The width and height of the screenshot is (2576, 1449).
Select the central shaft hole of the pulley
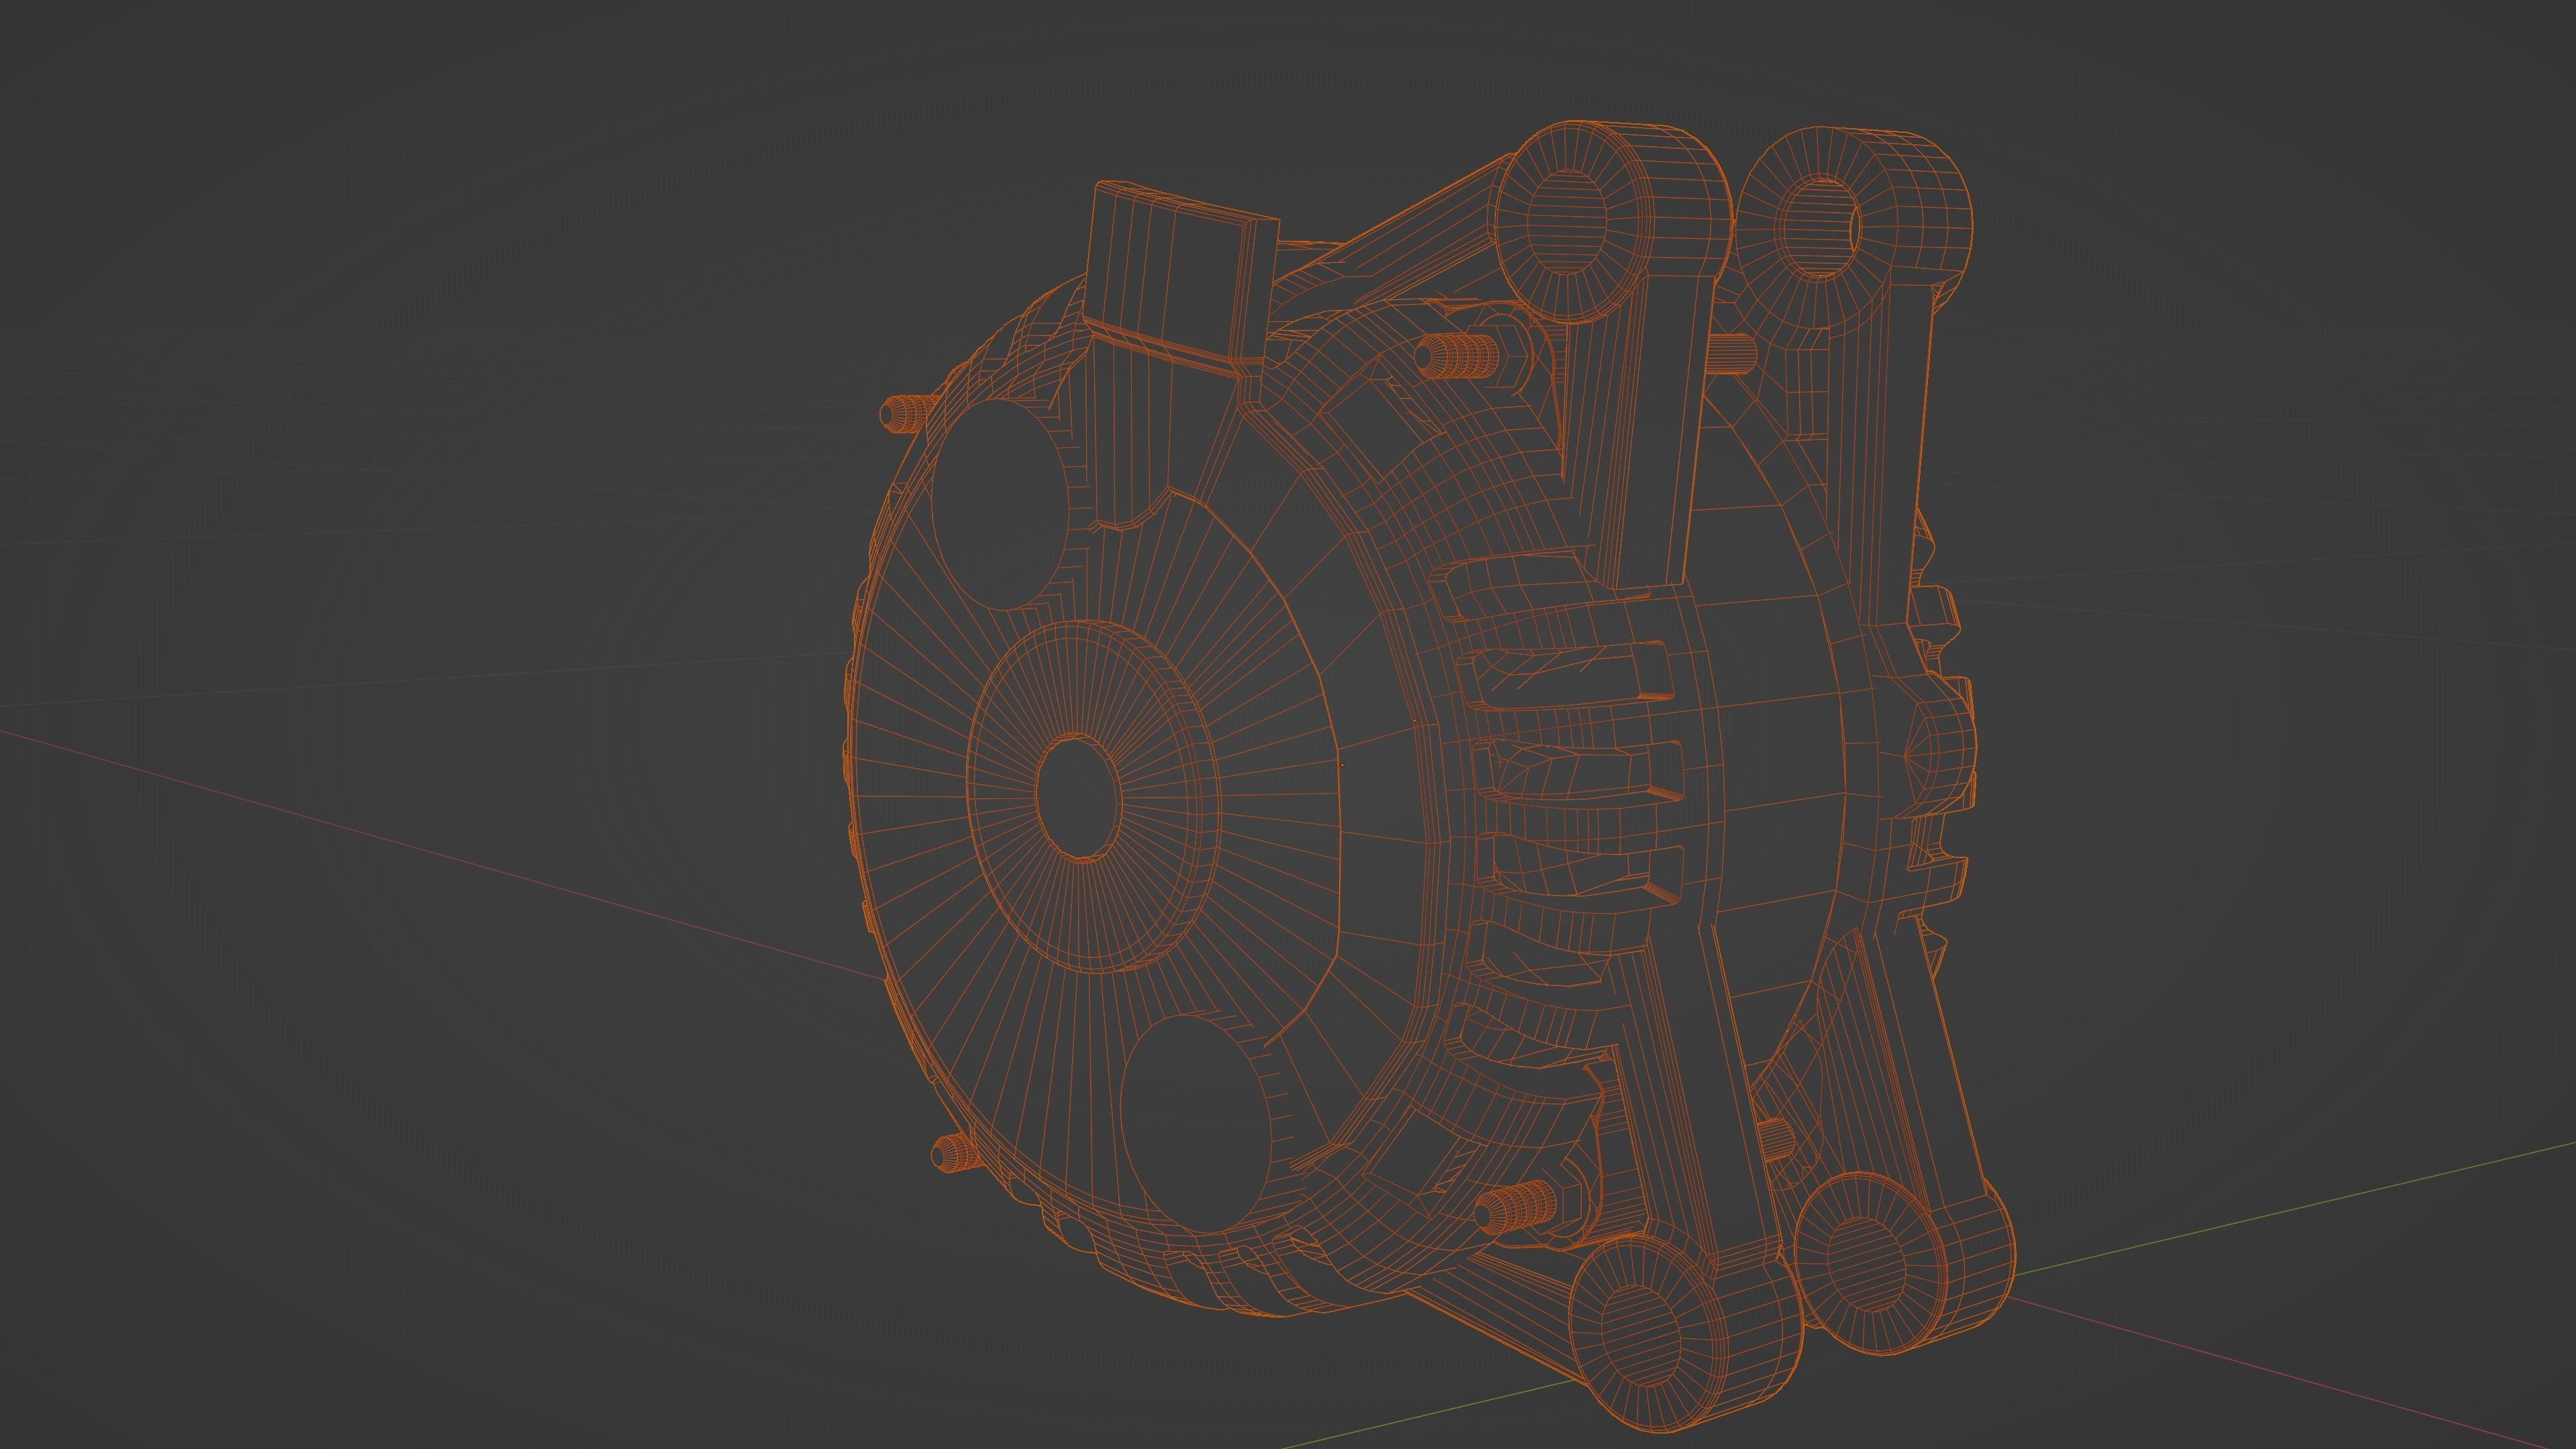click(1078, 797)
